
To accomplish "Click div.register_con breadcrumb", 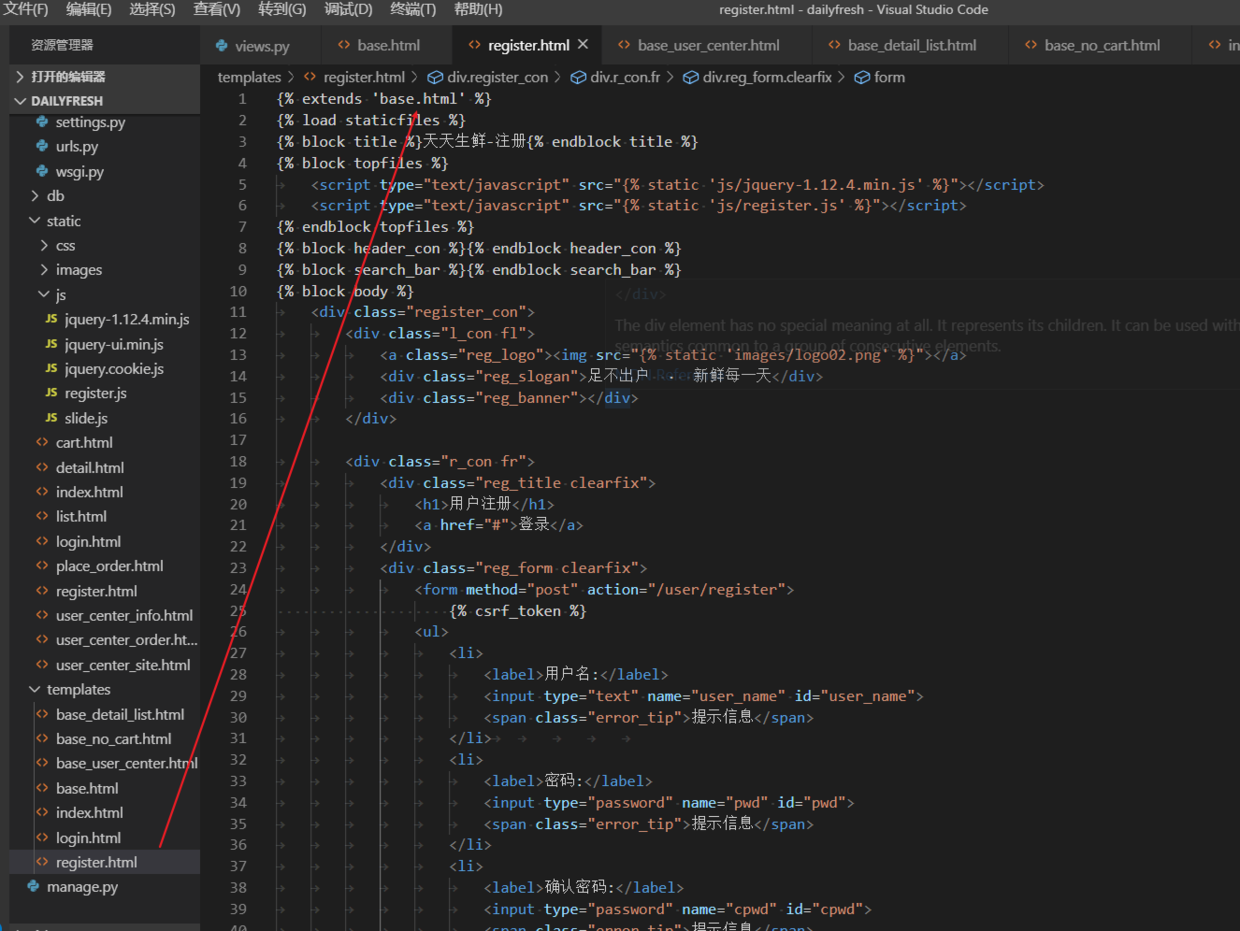I will click(x=497, y=77).
